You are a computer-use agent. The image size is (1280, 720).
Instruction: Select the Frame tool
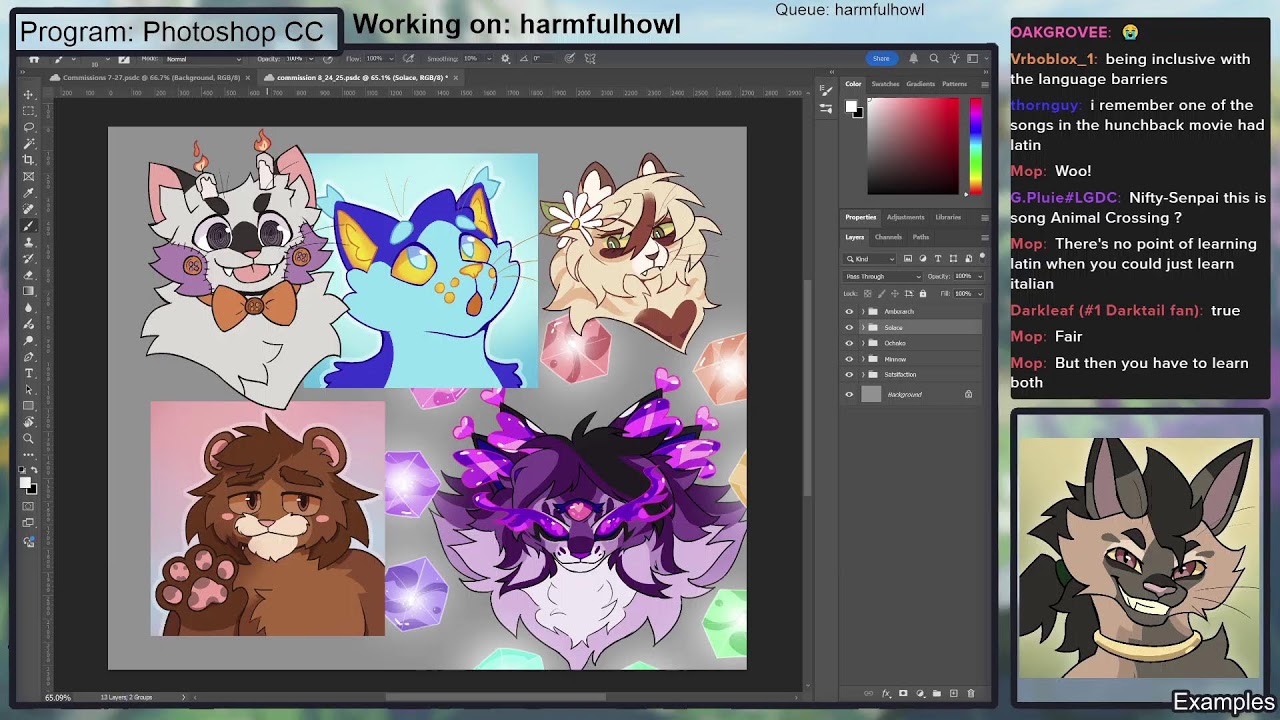[28, 176]
